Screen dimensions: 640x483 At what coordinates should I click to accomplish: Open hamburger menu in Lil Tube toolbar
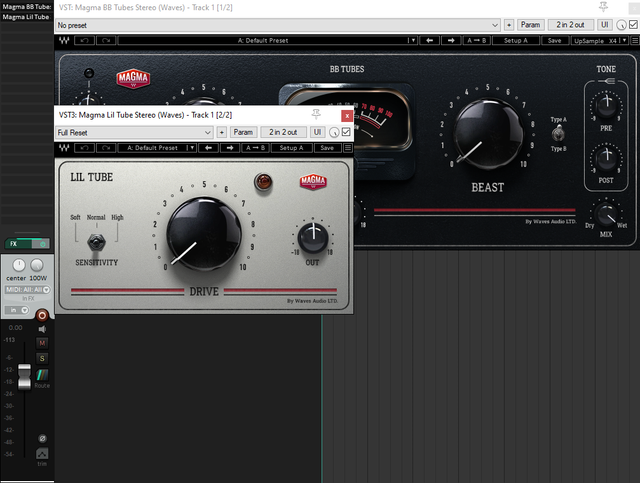348,148
